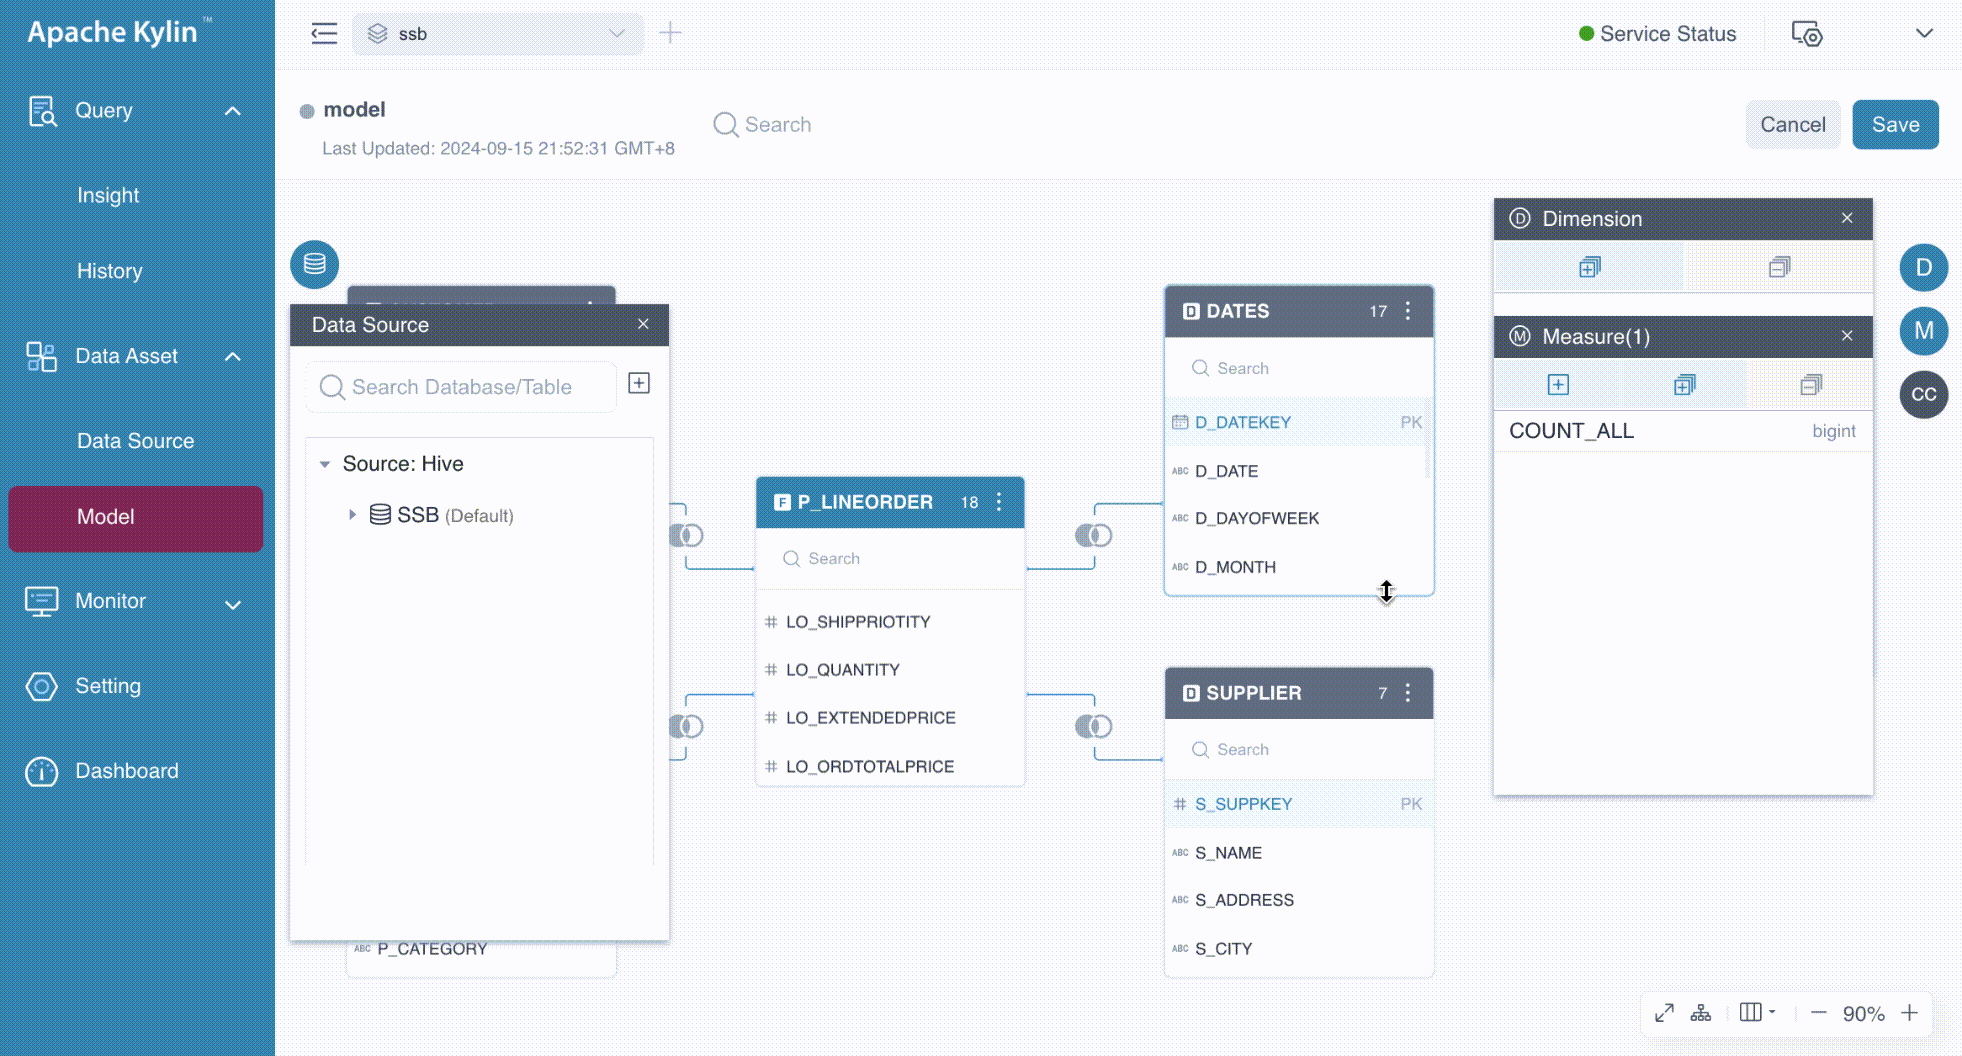Open the Data Source sidebar menu item
This screenshot has height=1056, width=1962.
(x=135, y=441)
